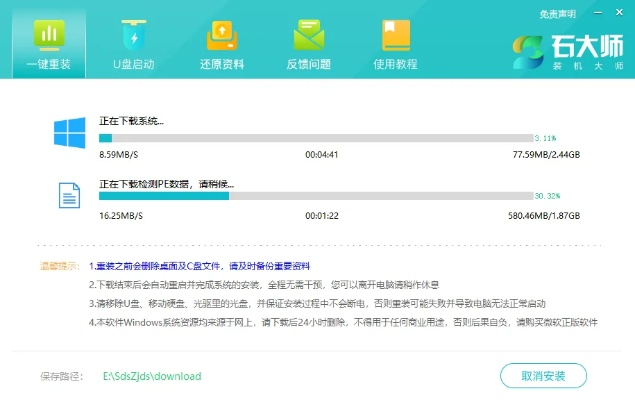This screenshot has height=400, width=635.
Task: Click the 00:01:22 remaining time
Action: [x=322, y=216]
